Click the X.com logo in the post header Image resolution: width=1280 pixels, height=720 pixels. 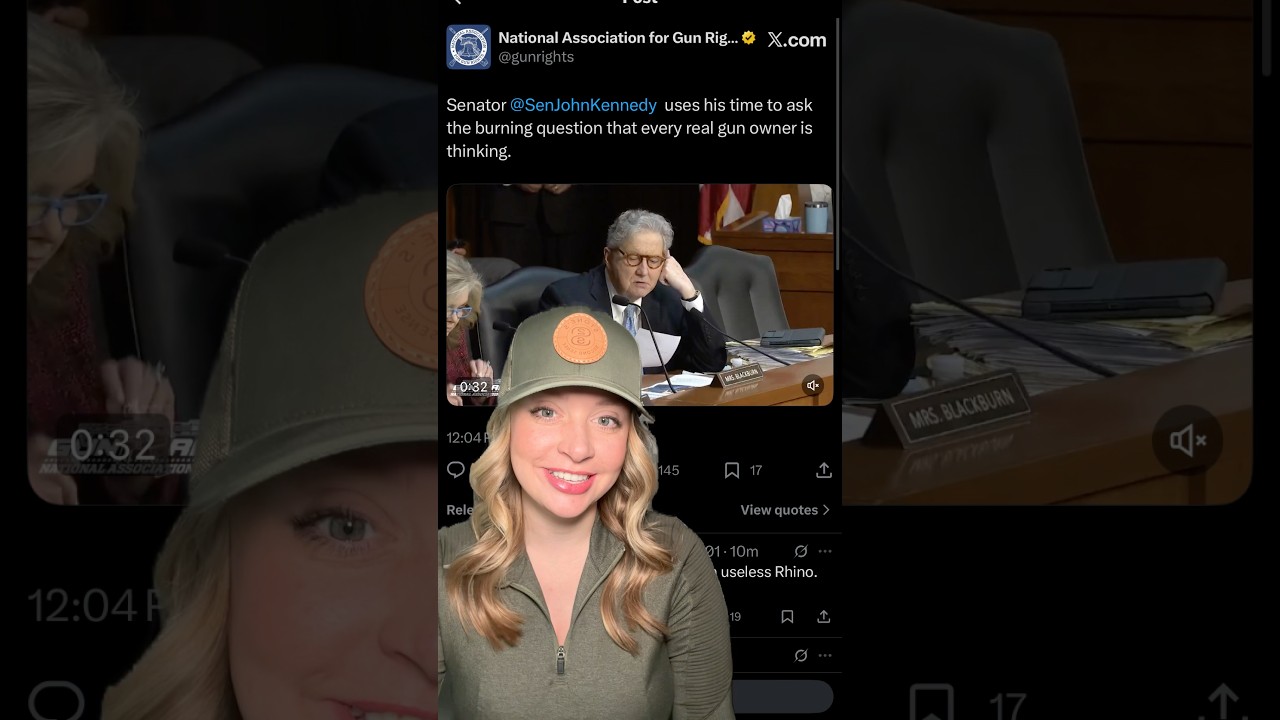point(797,40)
